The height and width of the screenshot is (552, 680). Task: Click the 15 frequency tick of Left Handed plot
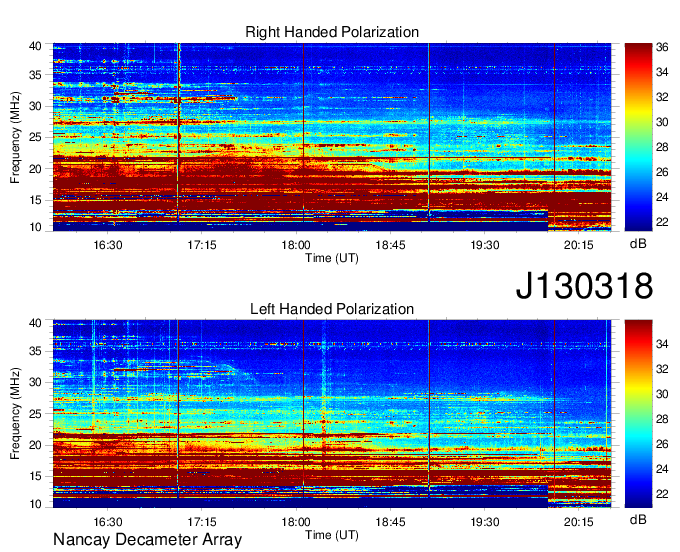click(x=35, y=476)
